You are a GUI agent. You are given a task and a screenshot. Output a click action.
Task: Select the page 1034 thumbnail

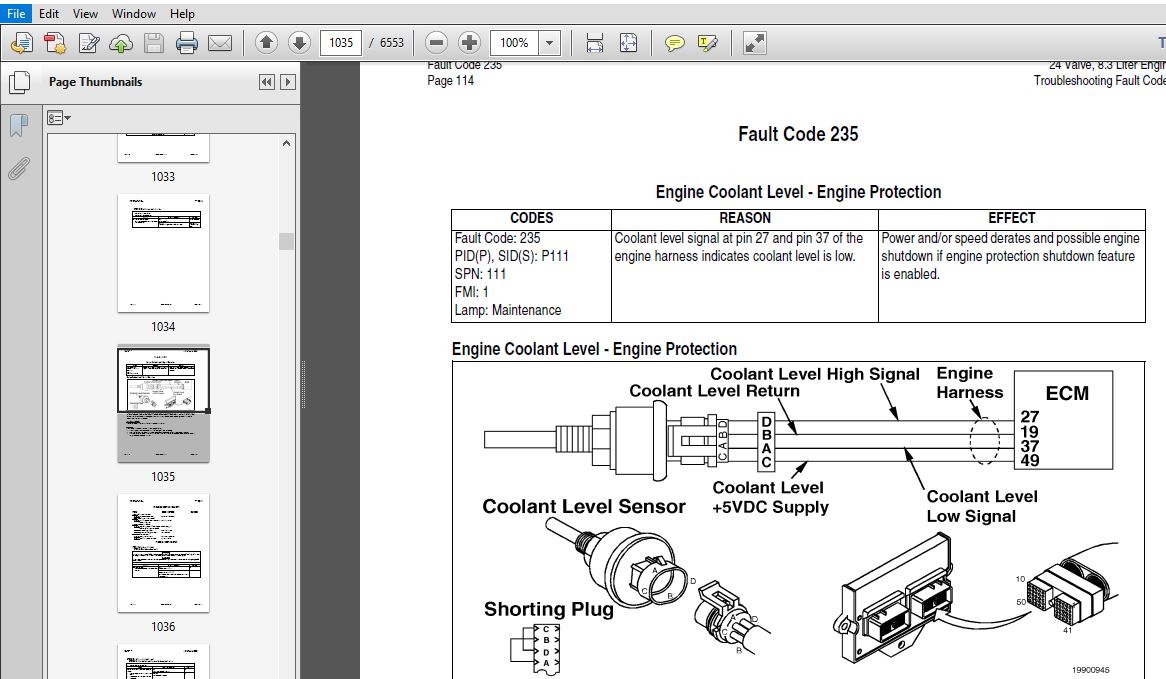point(164,254)
